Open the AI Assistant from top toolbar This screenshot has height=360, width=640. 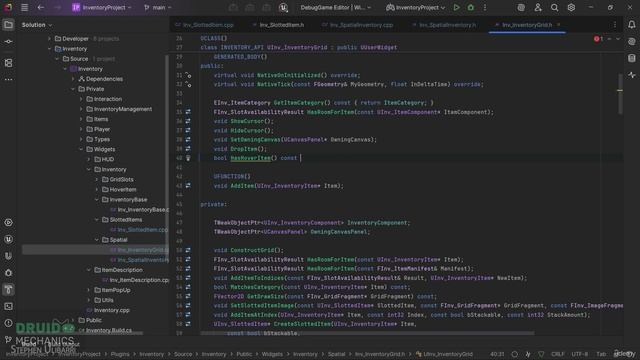tap(521, 7)
